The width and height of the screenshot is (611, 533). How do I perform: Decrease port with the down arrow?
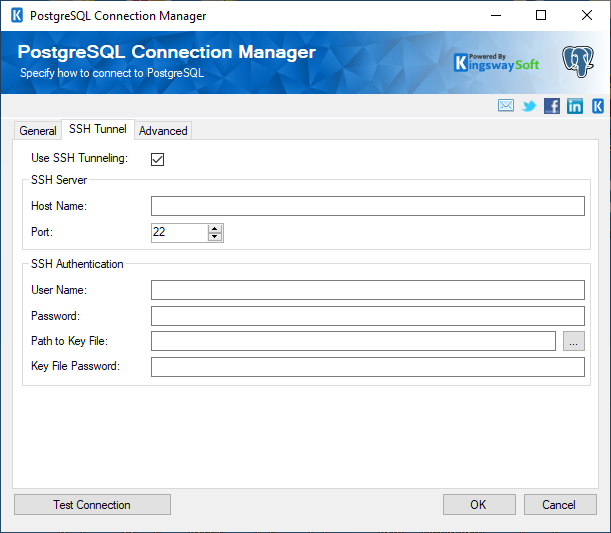(215, 237)
